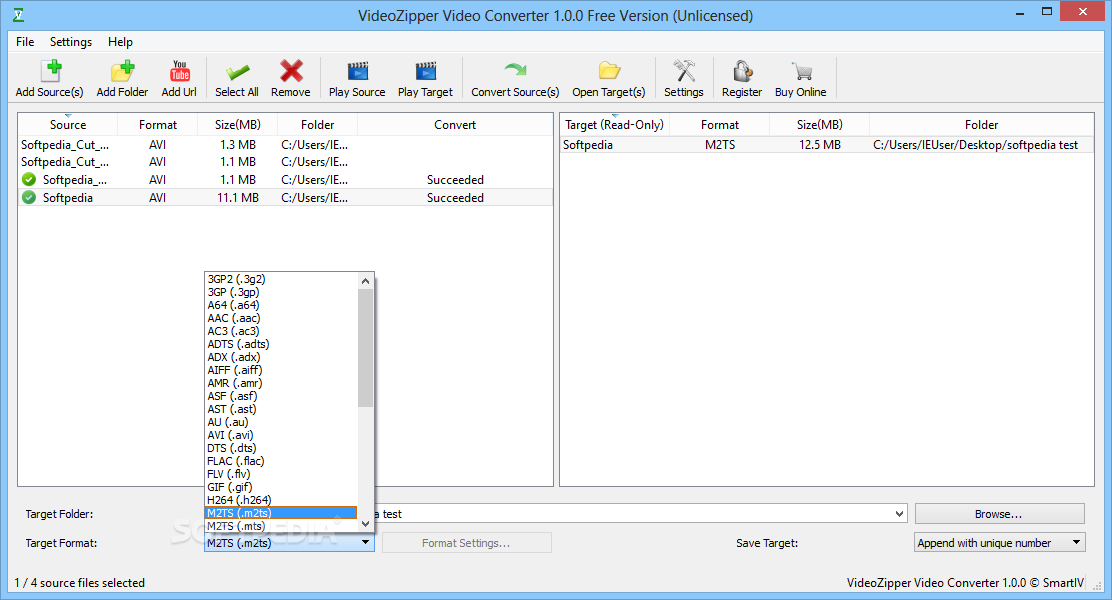Click green success icon on the Softpedia 11.1 MB row

(x=29, y=198)
